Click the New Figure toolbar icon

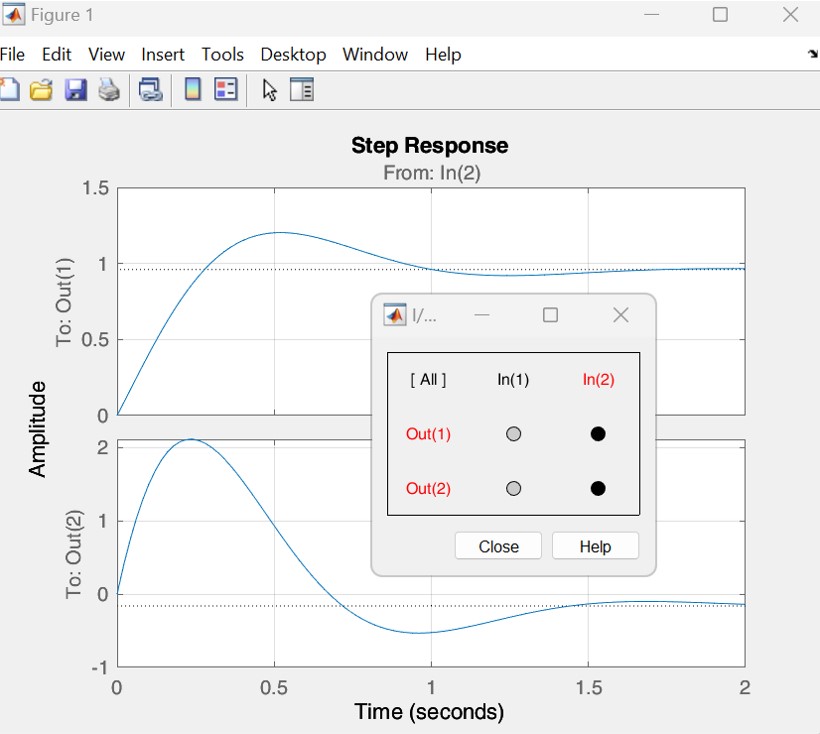click(x=9, y=90)
